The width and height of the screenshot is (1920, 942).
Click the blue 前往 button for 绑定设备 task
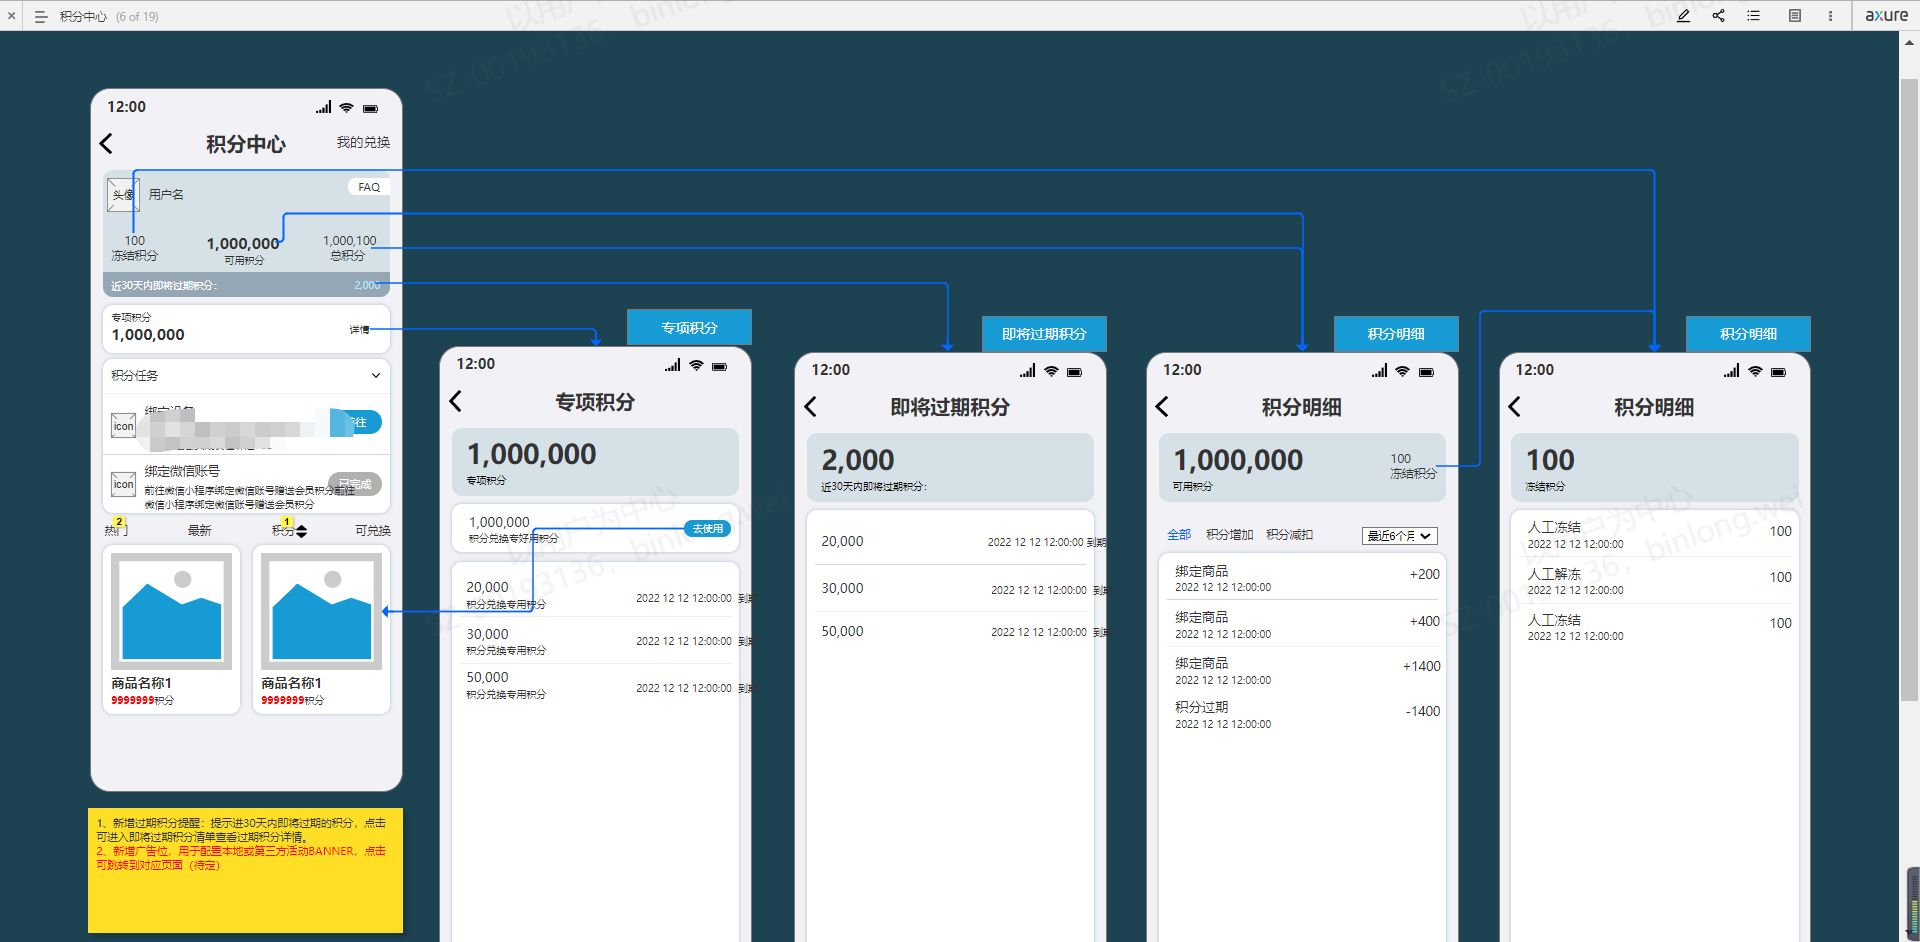[356, 422]
